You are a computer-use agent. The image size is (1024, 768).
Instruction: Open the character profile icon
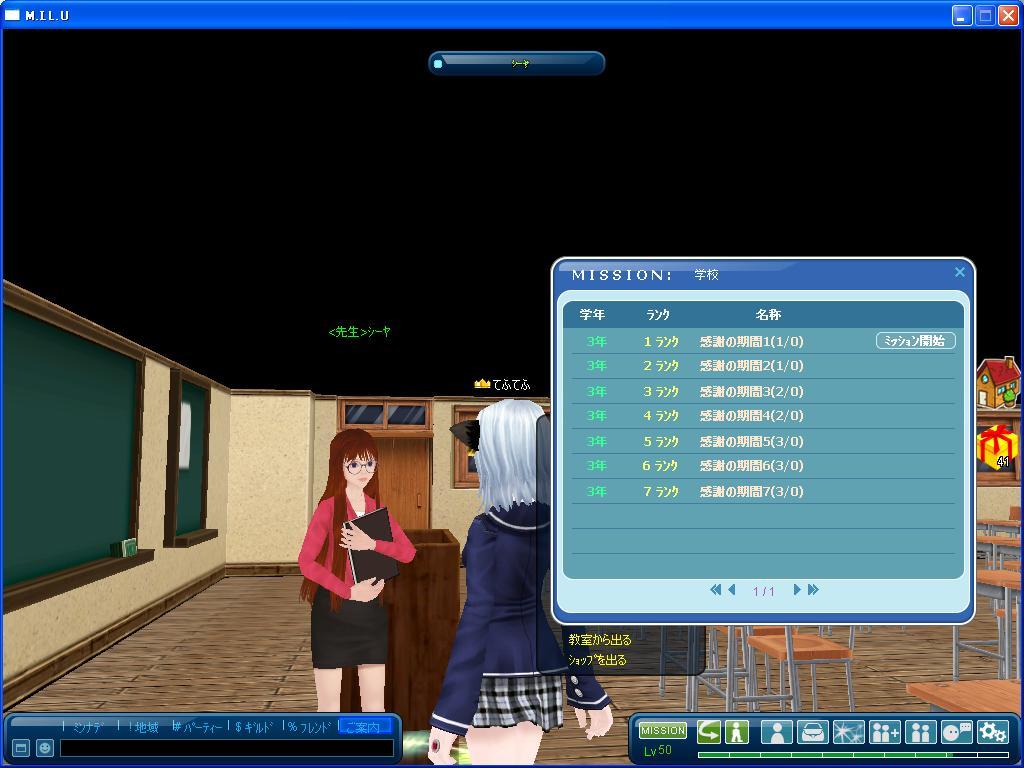coord(776,731)
